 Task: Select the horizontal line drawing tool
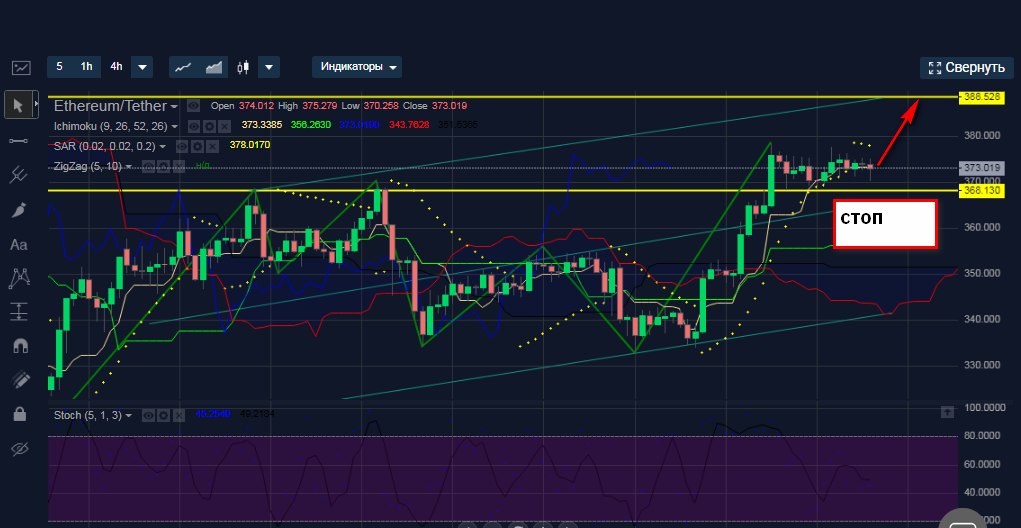pos(18,141)
